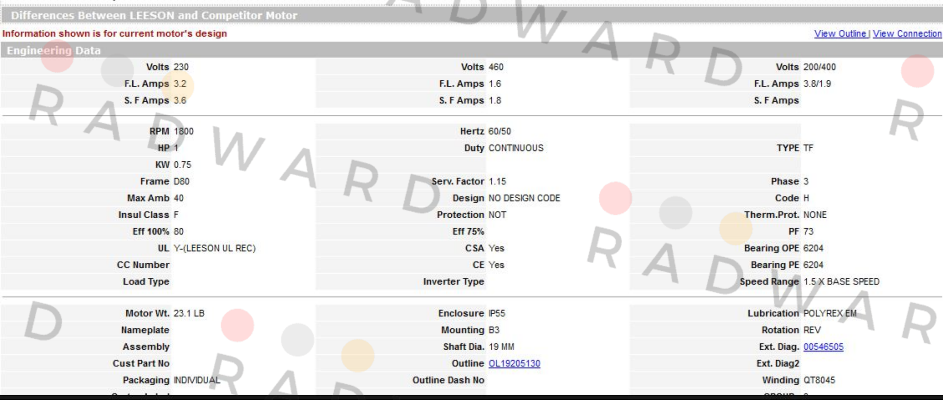This screenshot has height=400, width=943.
Task: Click the Load Type label
Action: (146, 282)
